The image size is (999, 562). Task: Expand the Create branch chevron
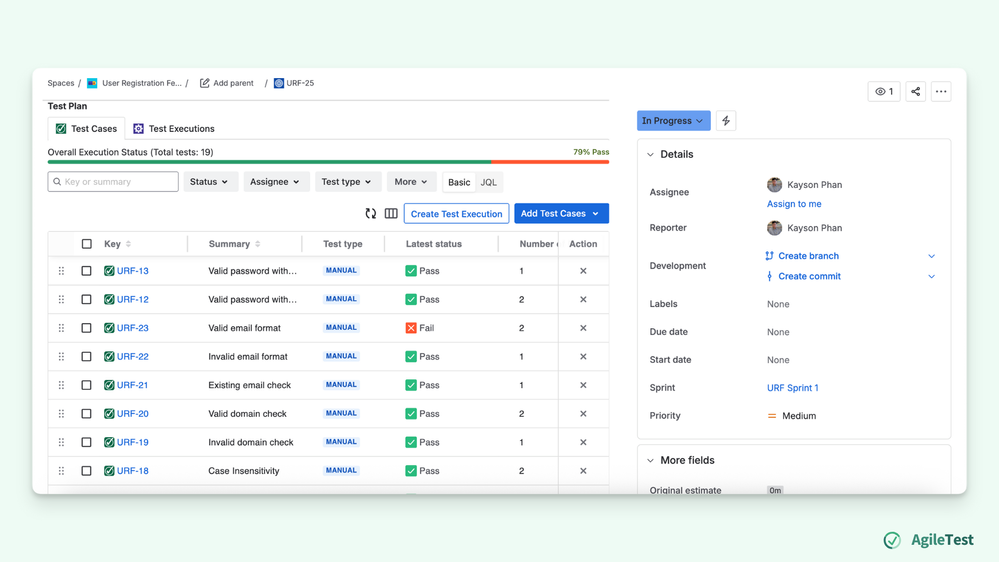pyautogui.click(x=931, y=256)
